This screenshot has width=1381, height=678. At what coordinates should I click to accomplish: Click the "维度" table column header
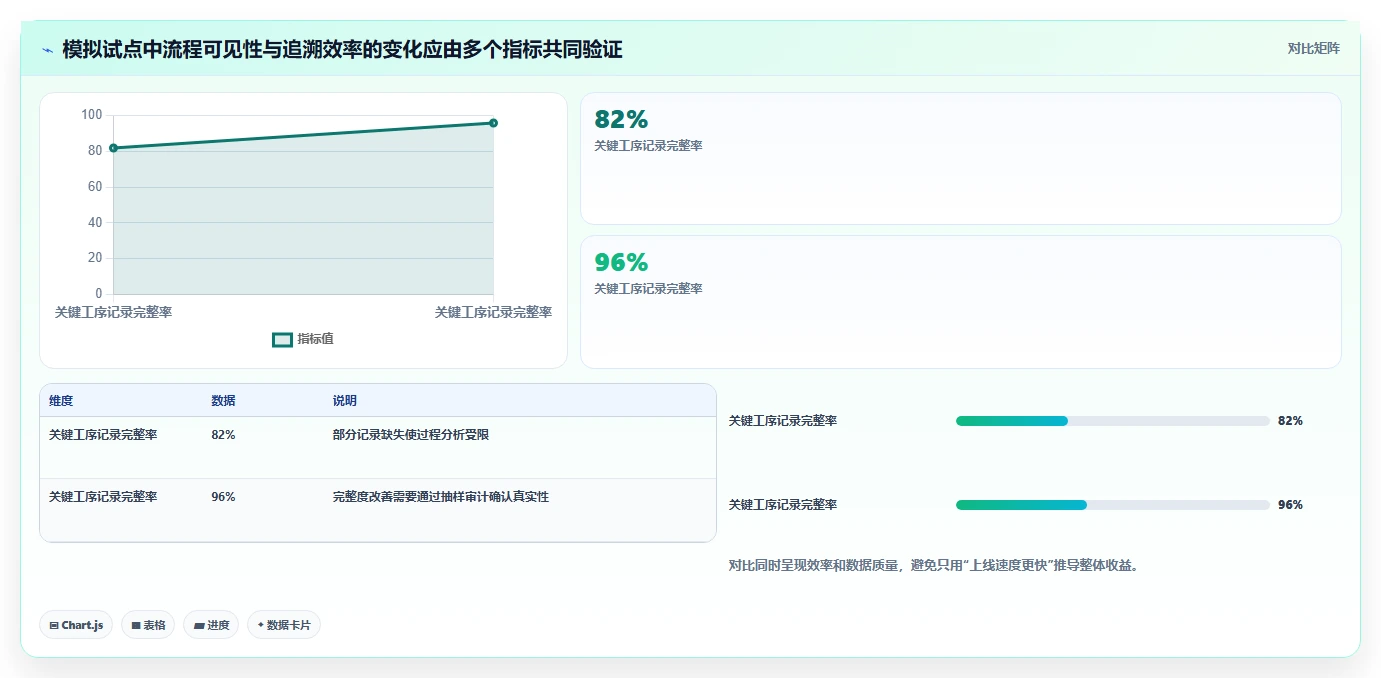61,401
